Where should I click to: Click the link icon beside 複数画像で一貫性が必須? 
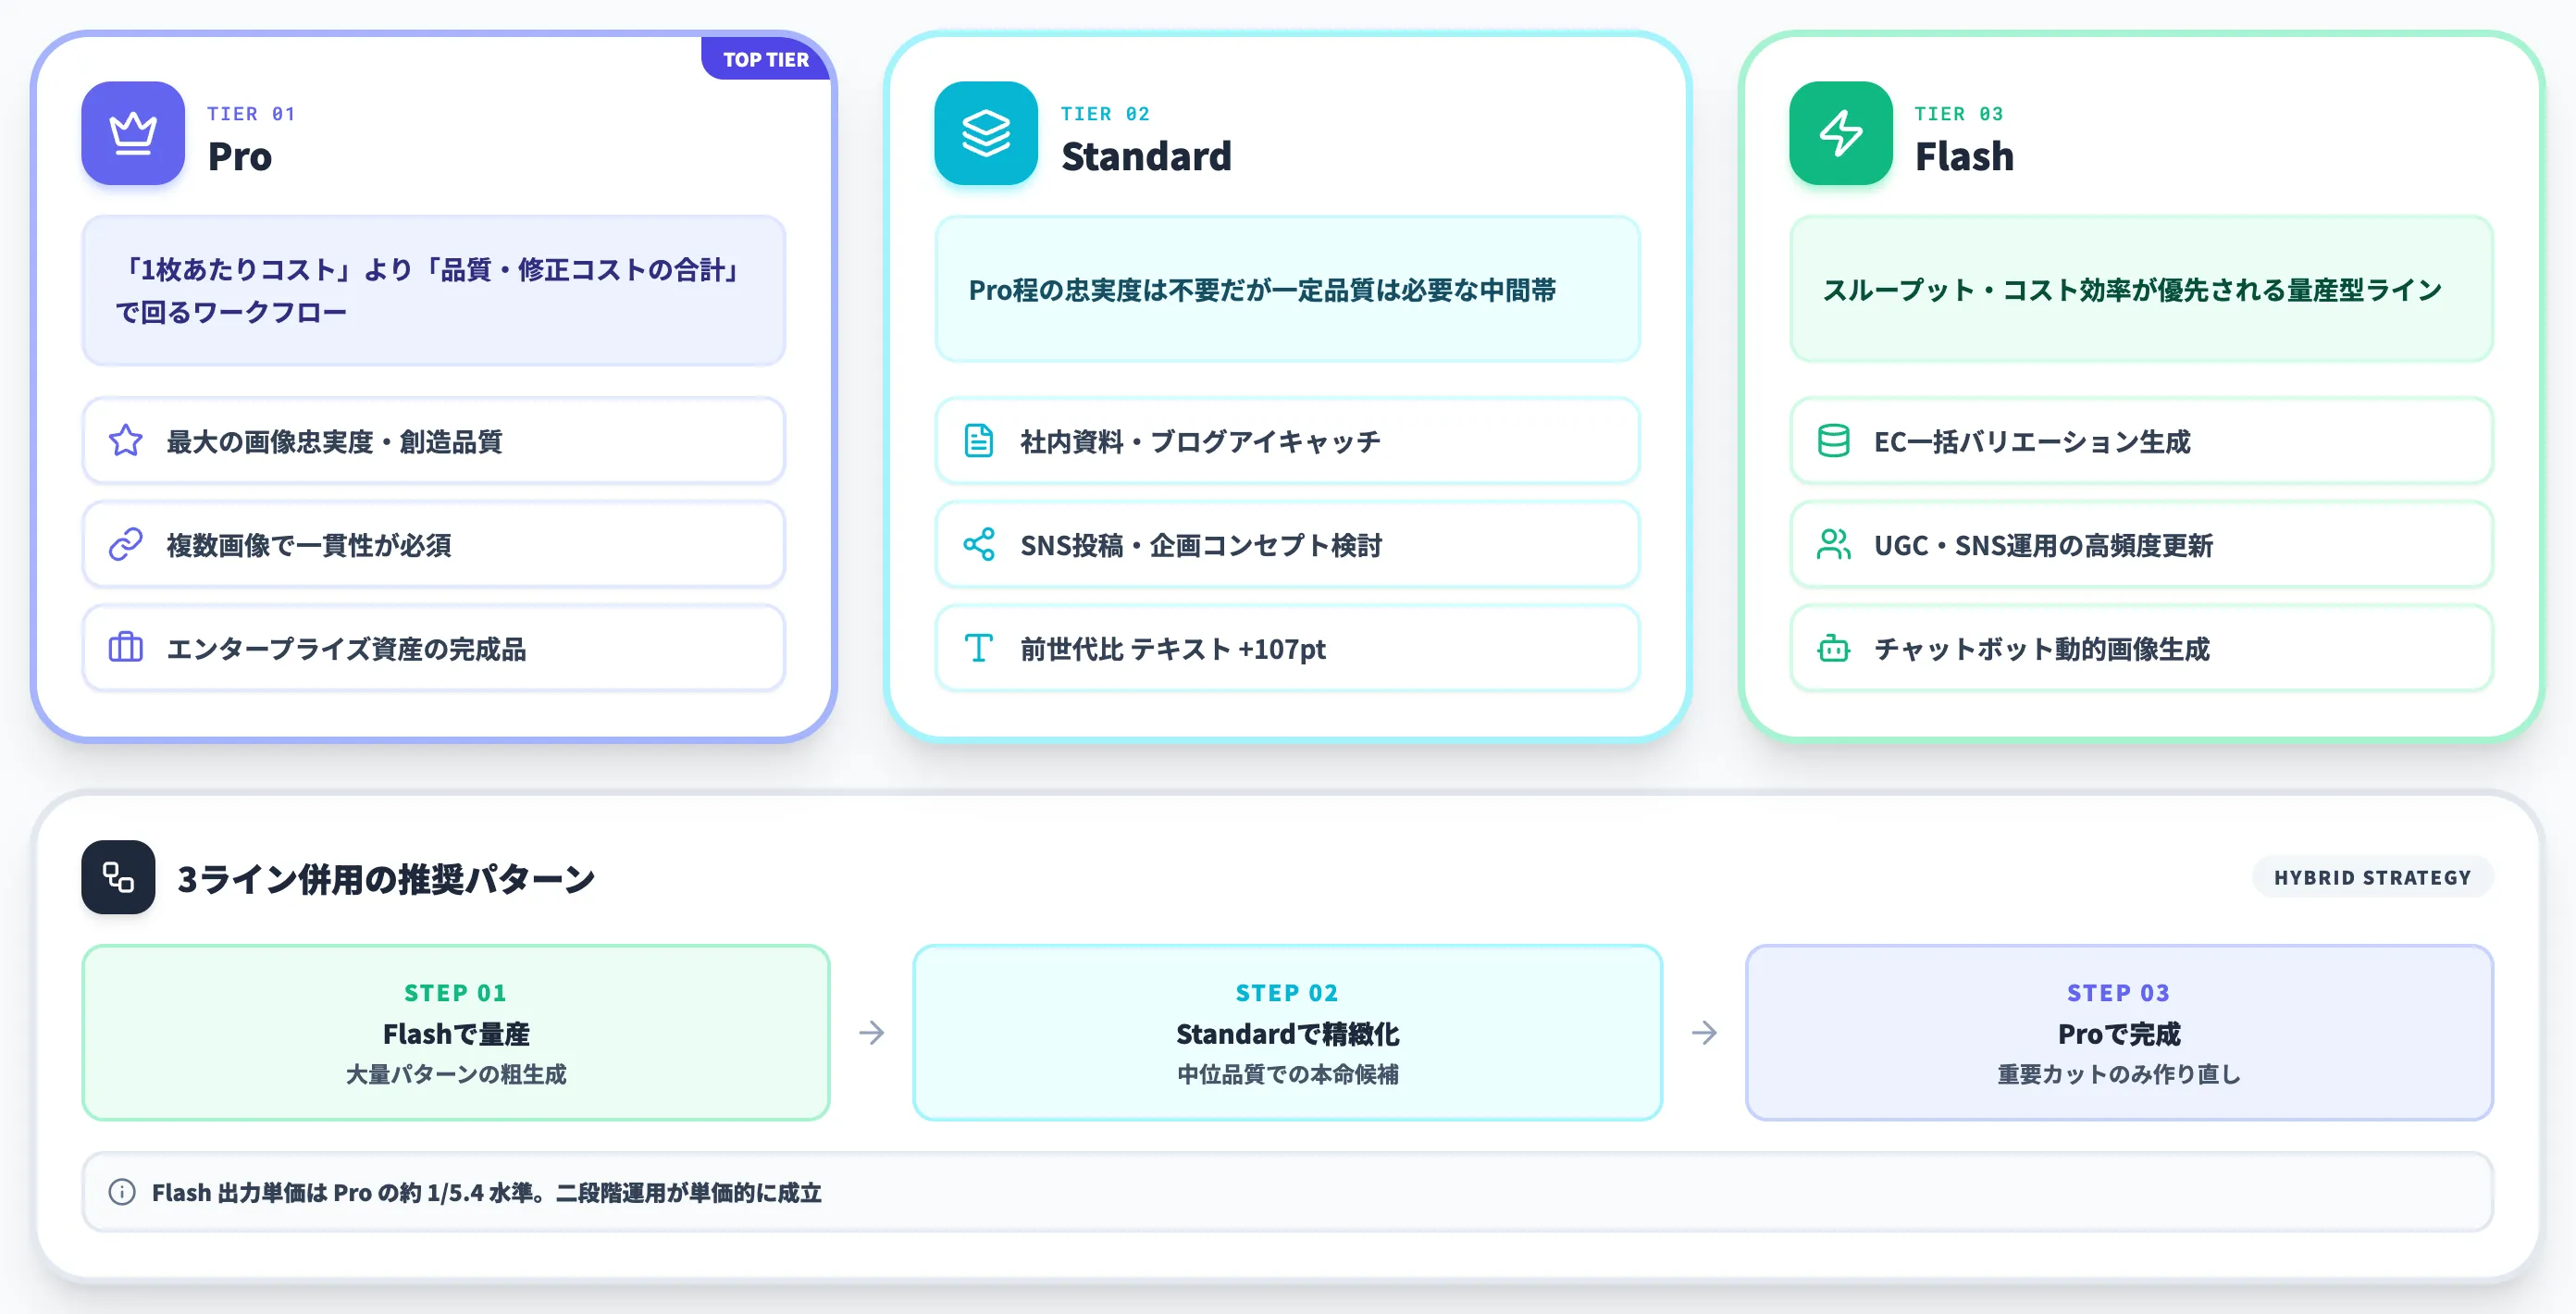[x=126, y=545]
